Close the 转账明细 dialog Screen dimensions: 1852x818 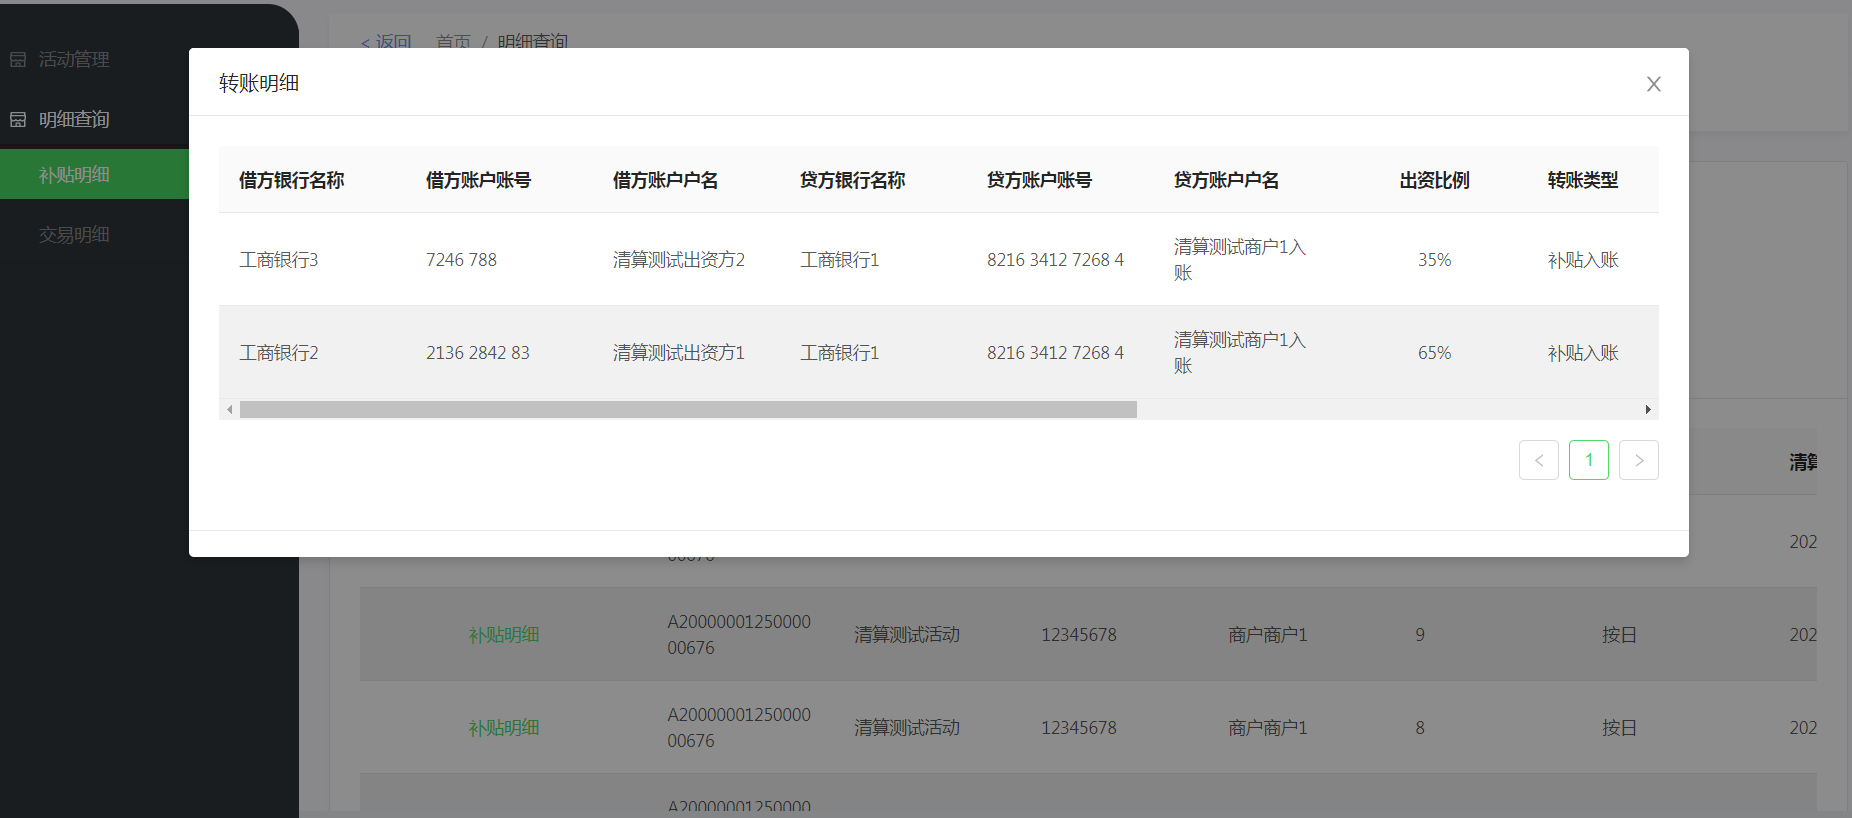click(x=1653, y=84)
